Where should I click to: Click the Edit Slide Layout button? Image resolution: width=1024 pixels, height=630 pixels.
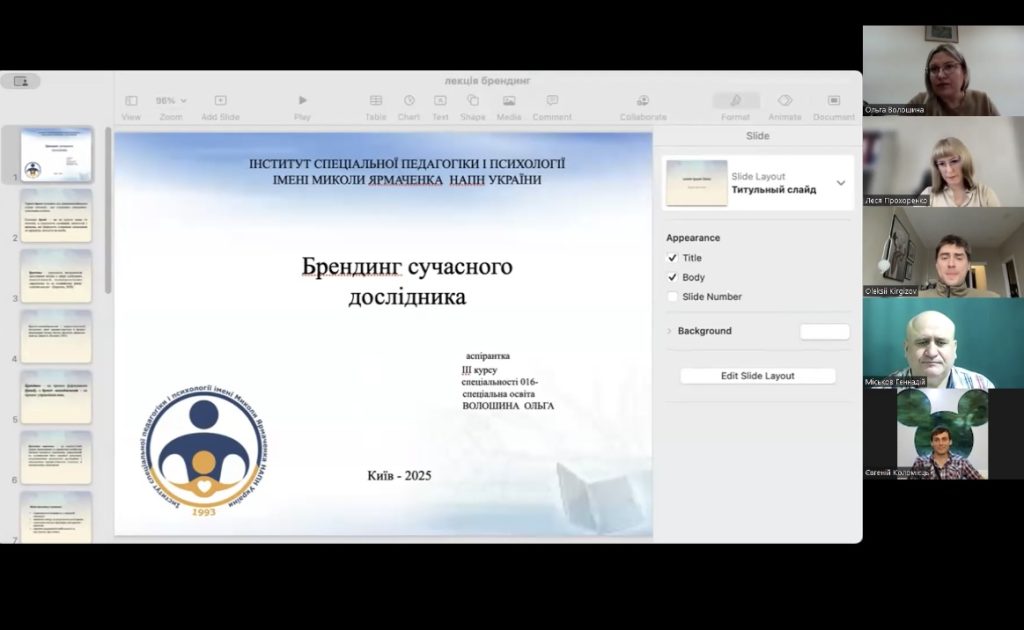pyautogui.click(x=757, y=376)
